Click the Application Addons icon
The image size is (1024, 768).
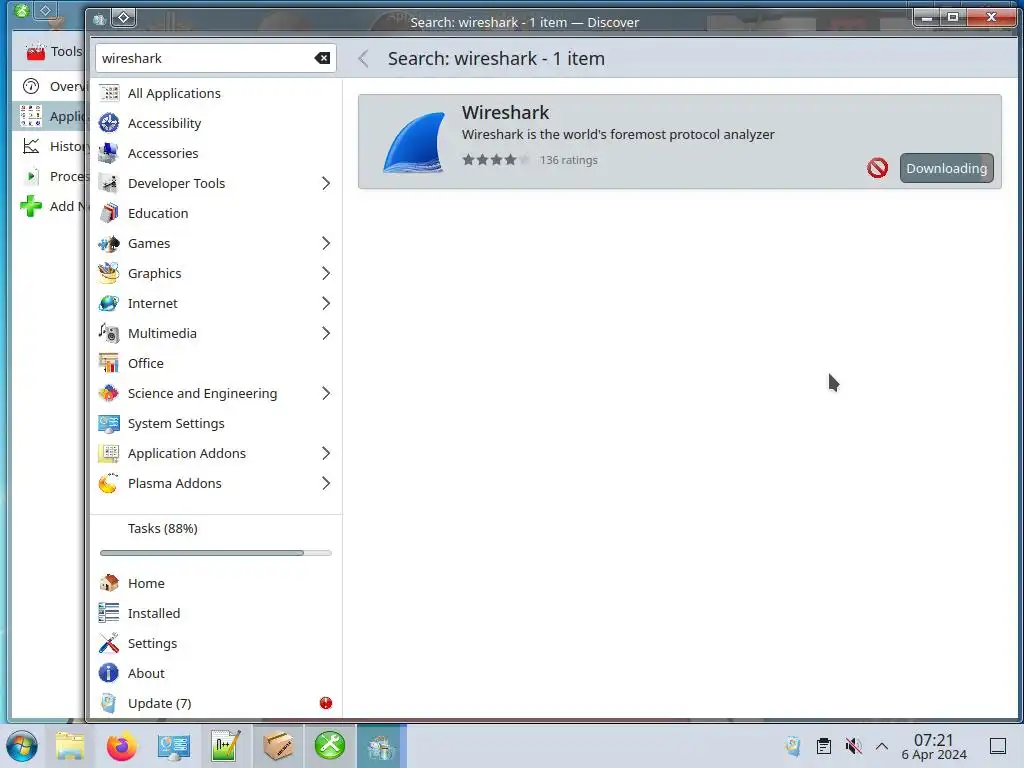coord(109,454)
